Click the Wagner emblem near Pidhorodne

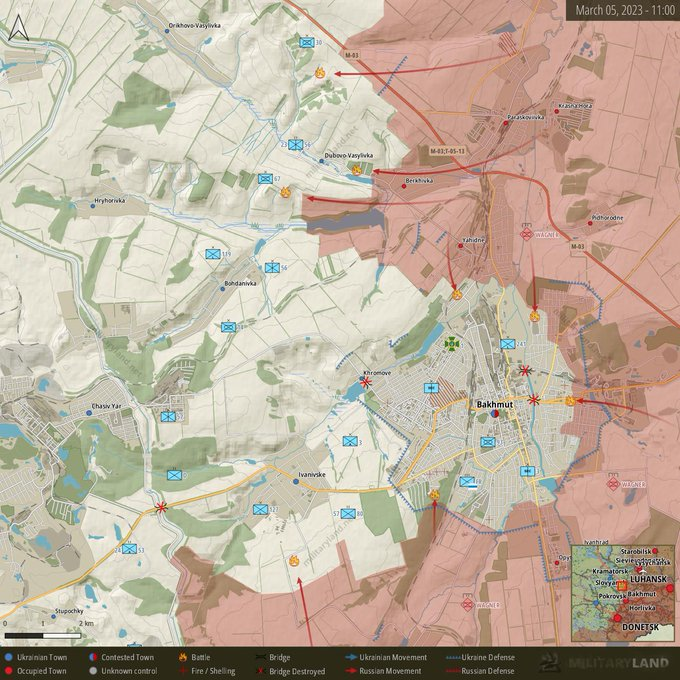pyautogui.click(x=527, y=234)
